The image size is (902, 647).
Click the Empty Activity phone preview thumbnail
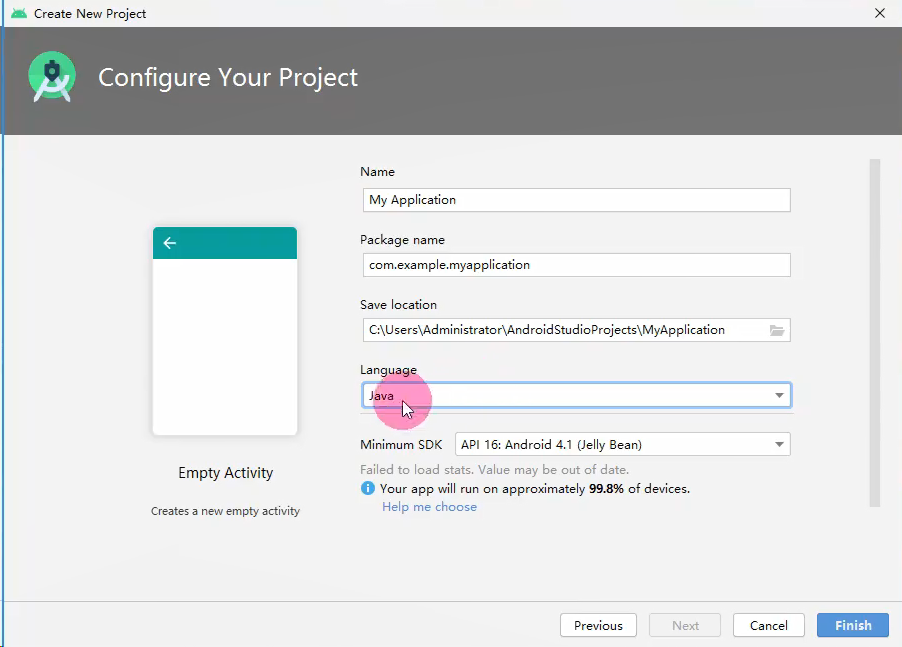click(x=225, y=331)
